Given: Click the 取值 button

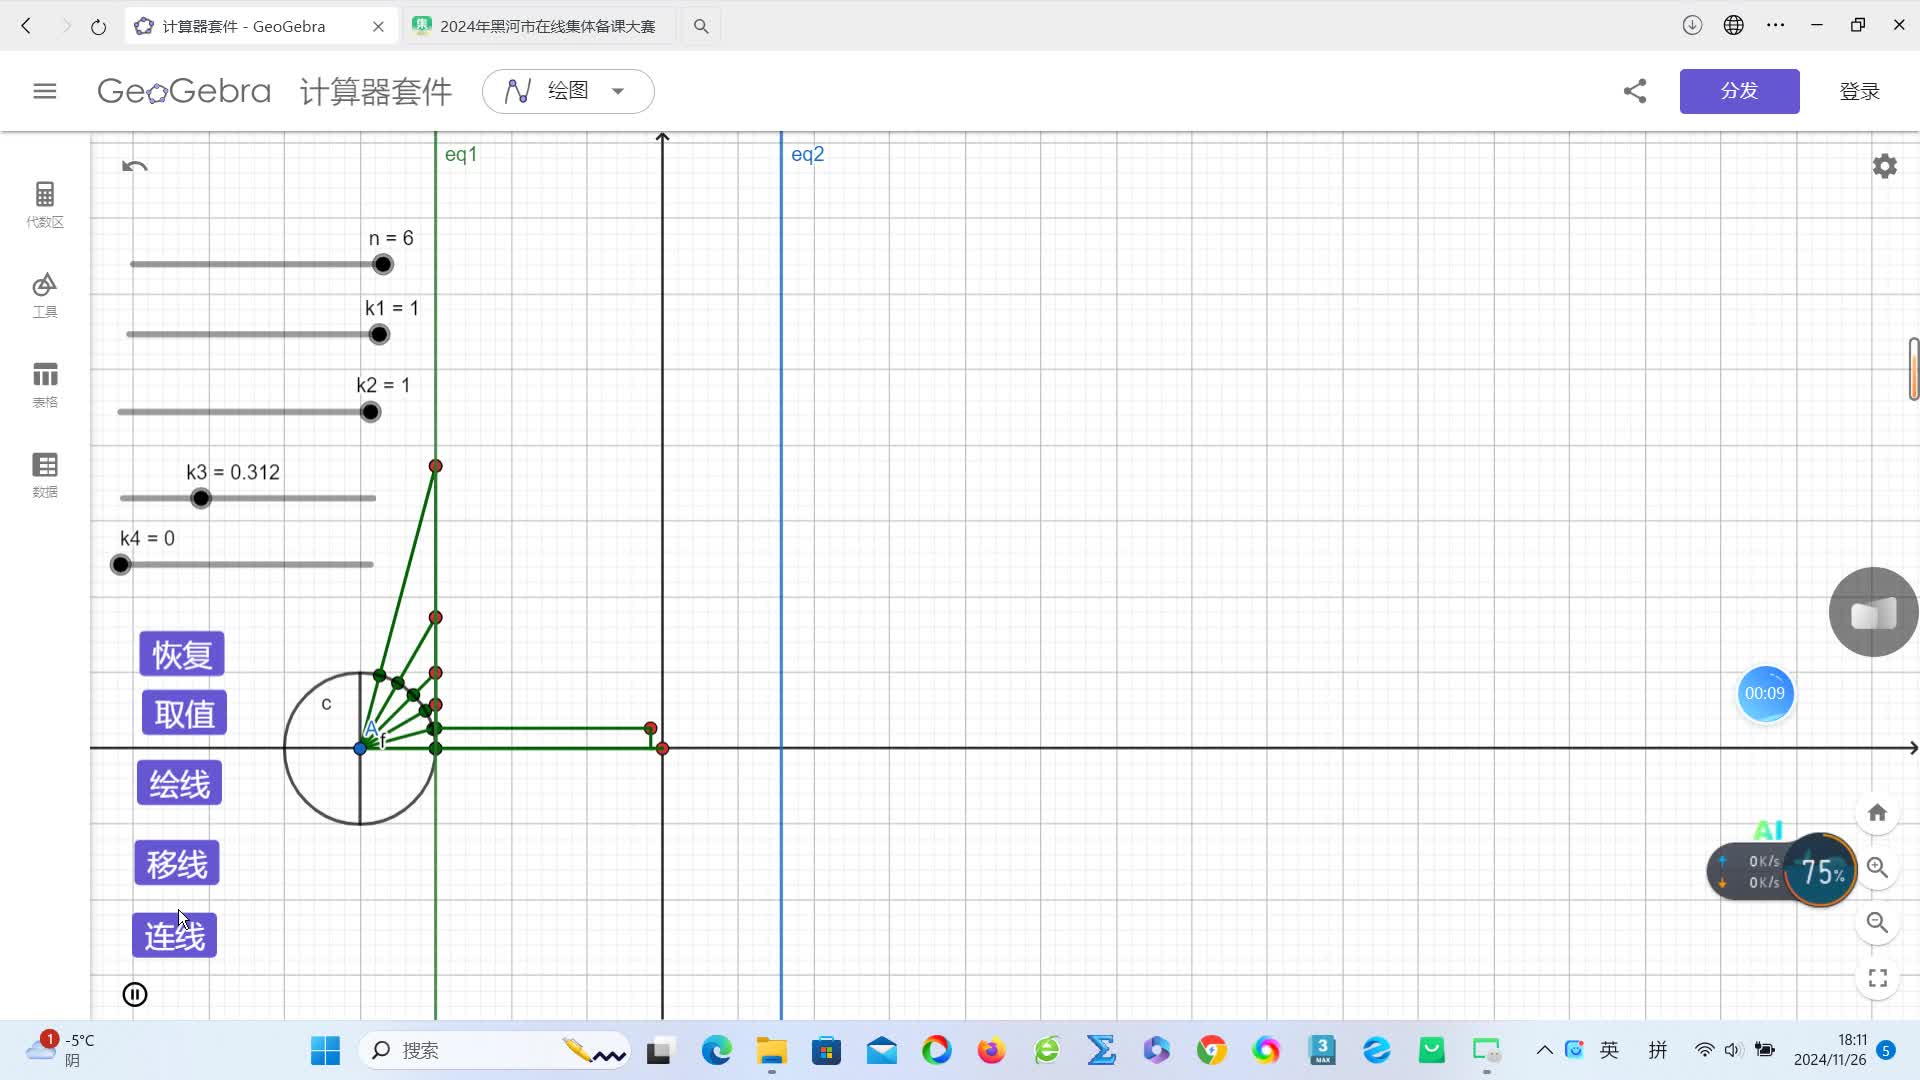Looking at the screenshot, I should tap(184, 713).
